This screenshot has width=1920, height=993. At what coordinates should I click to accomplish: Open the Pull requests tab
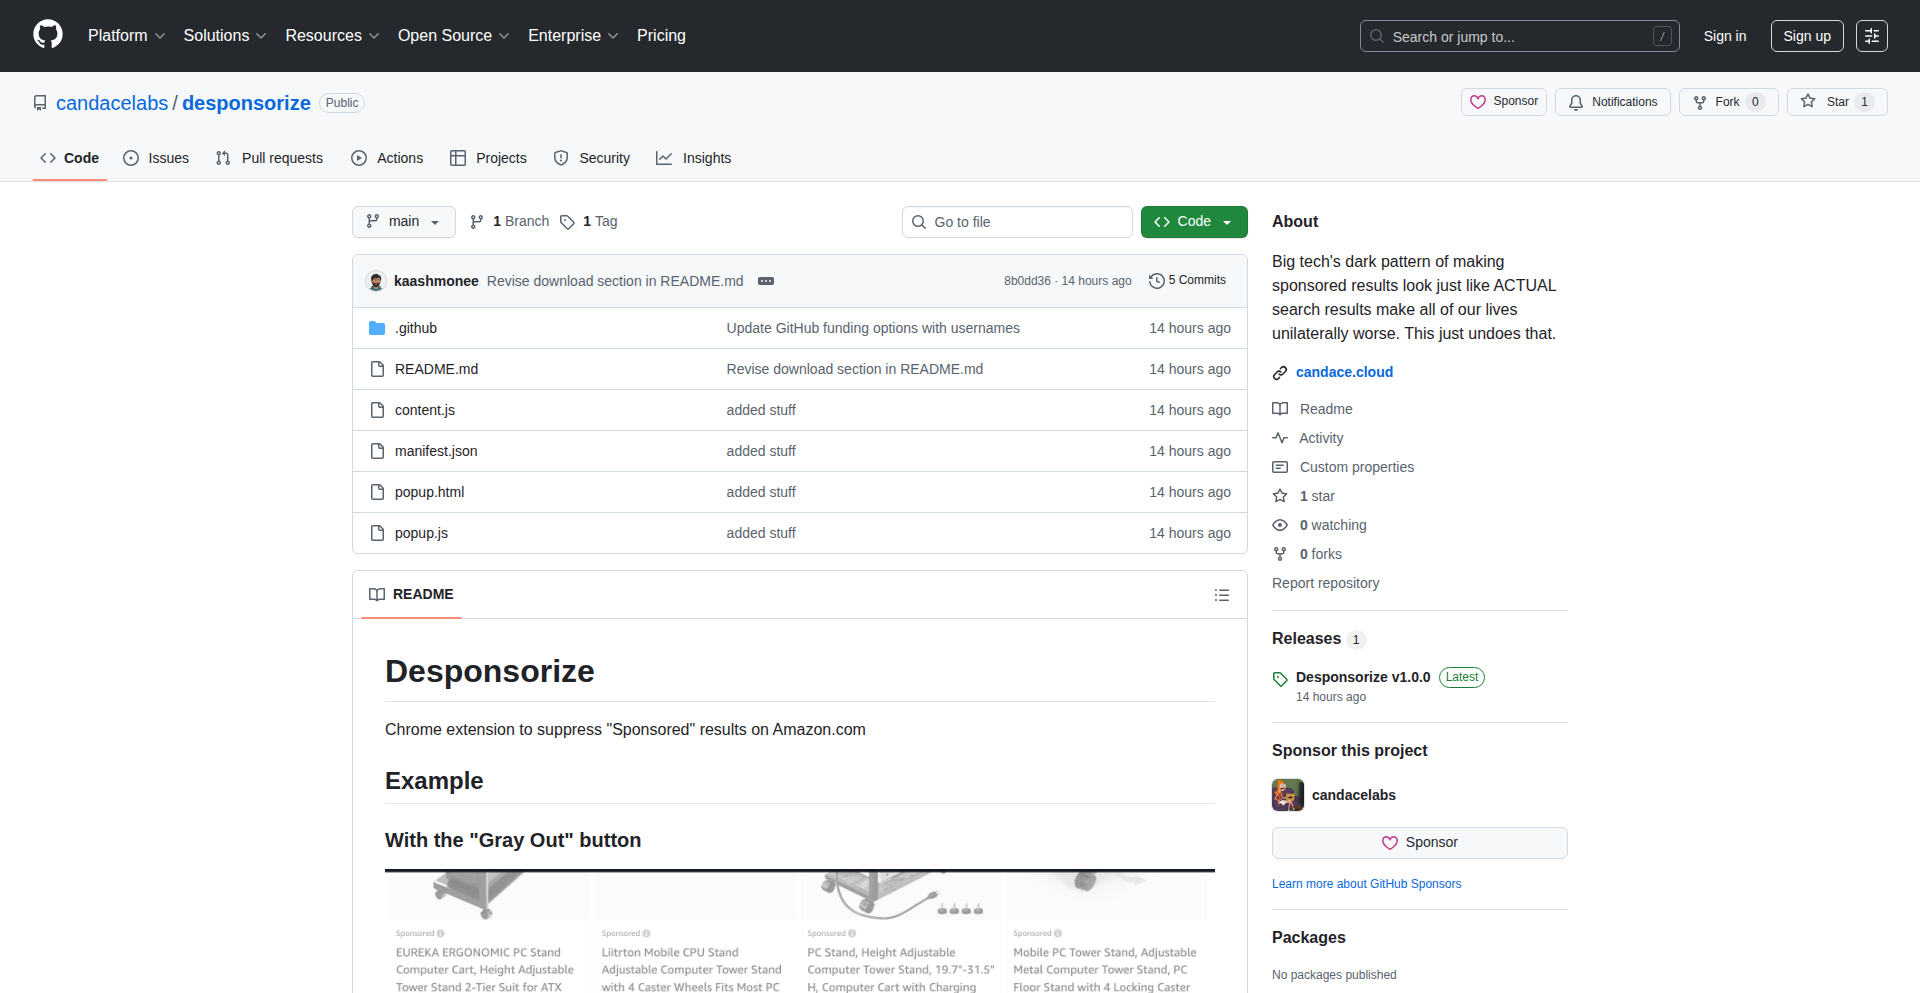269,158
